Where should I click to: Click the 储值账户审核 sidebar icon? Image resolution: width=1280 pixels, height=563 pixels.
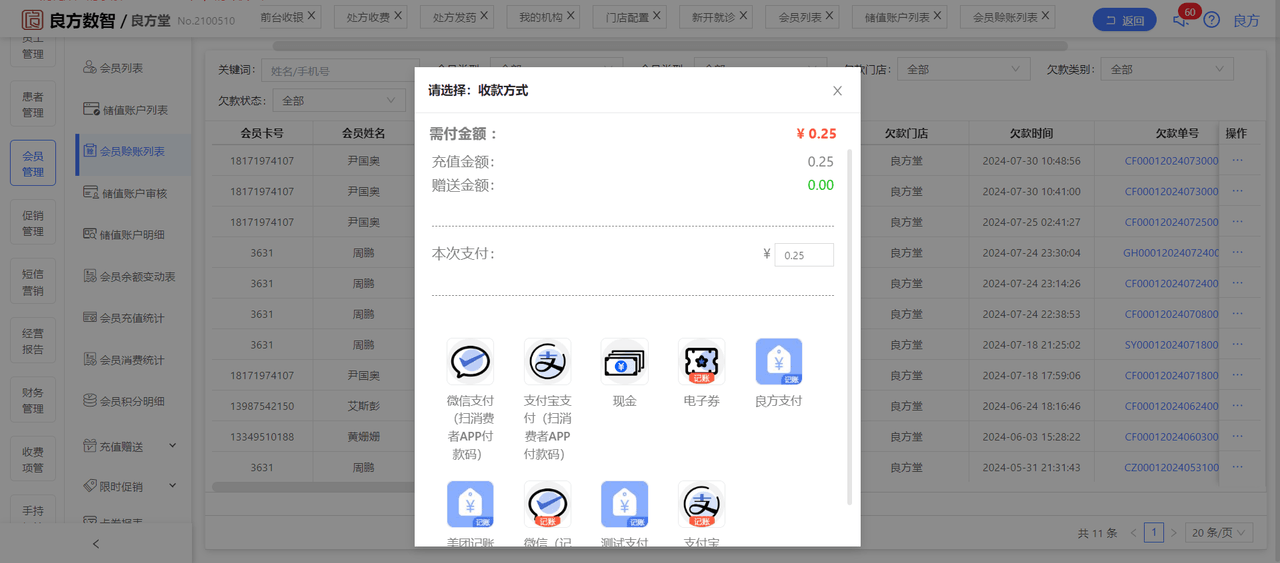pyautogui.click(x=89, y=193)
